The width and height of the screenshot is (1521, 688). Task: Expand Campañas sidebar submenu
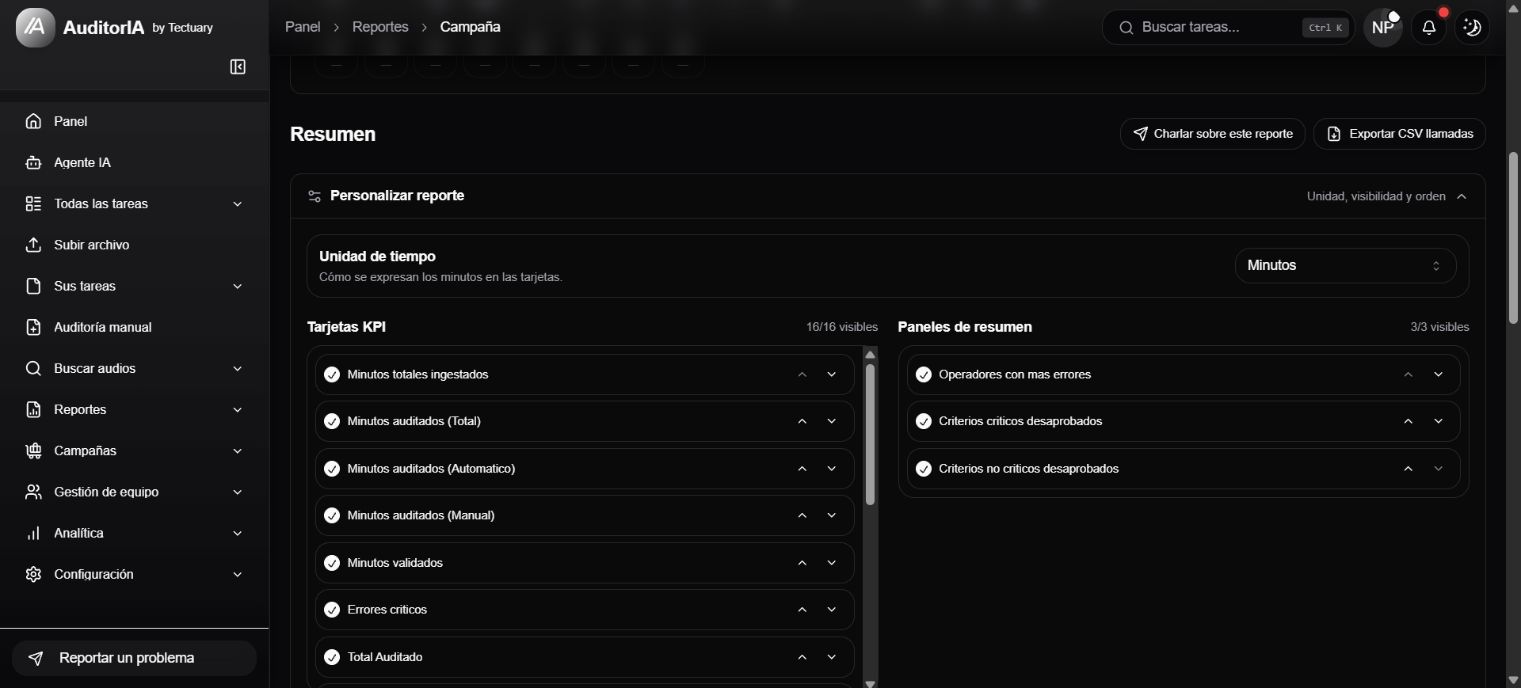pos(237,451)
